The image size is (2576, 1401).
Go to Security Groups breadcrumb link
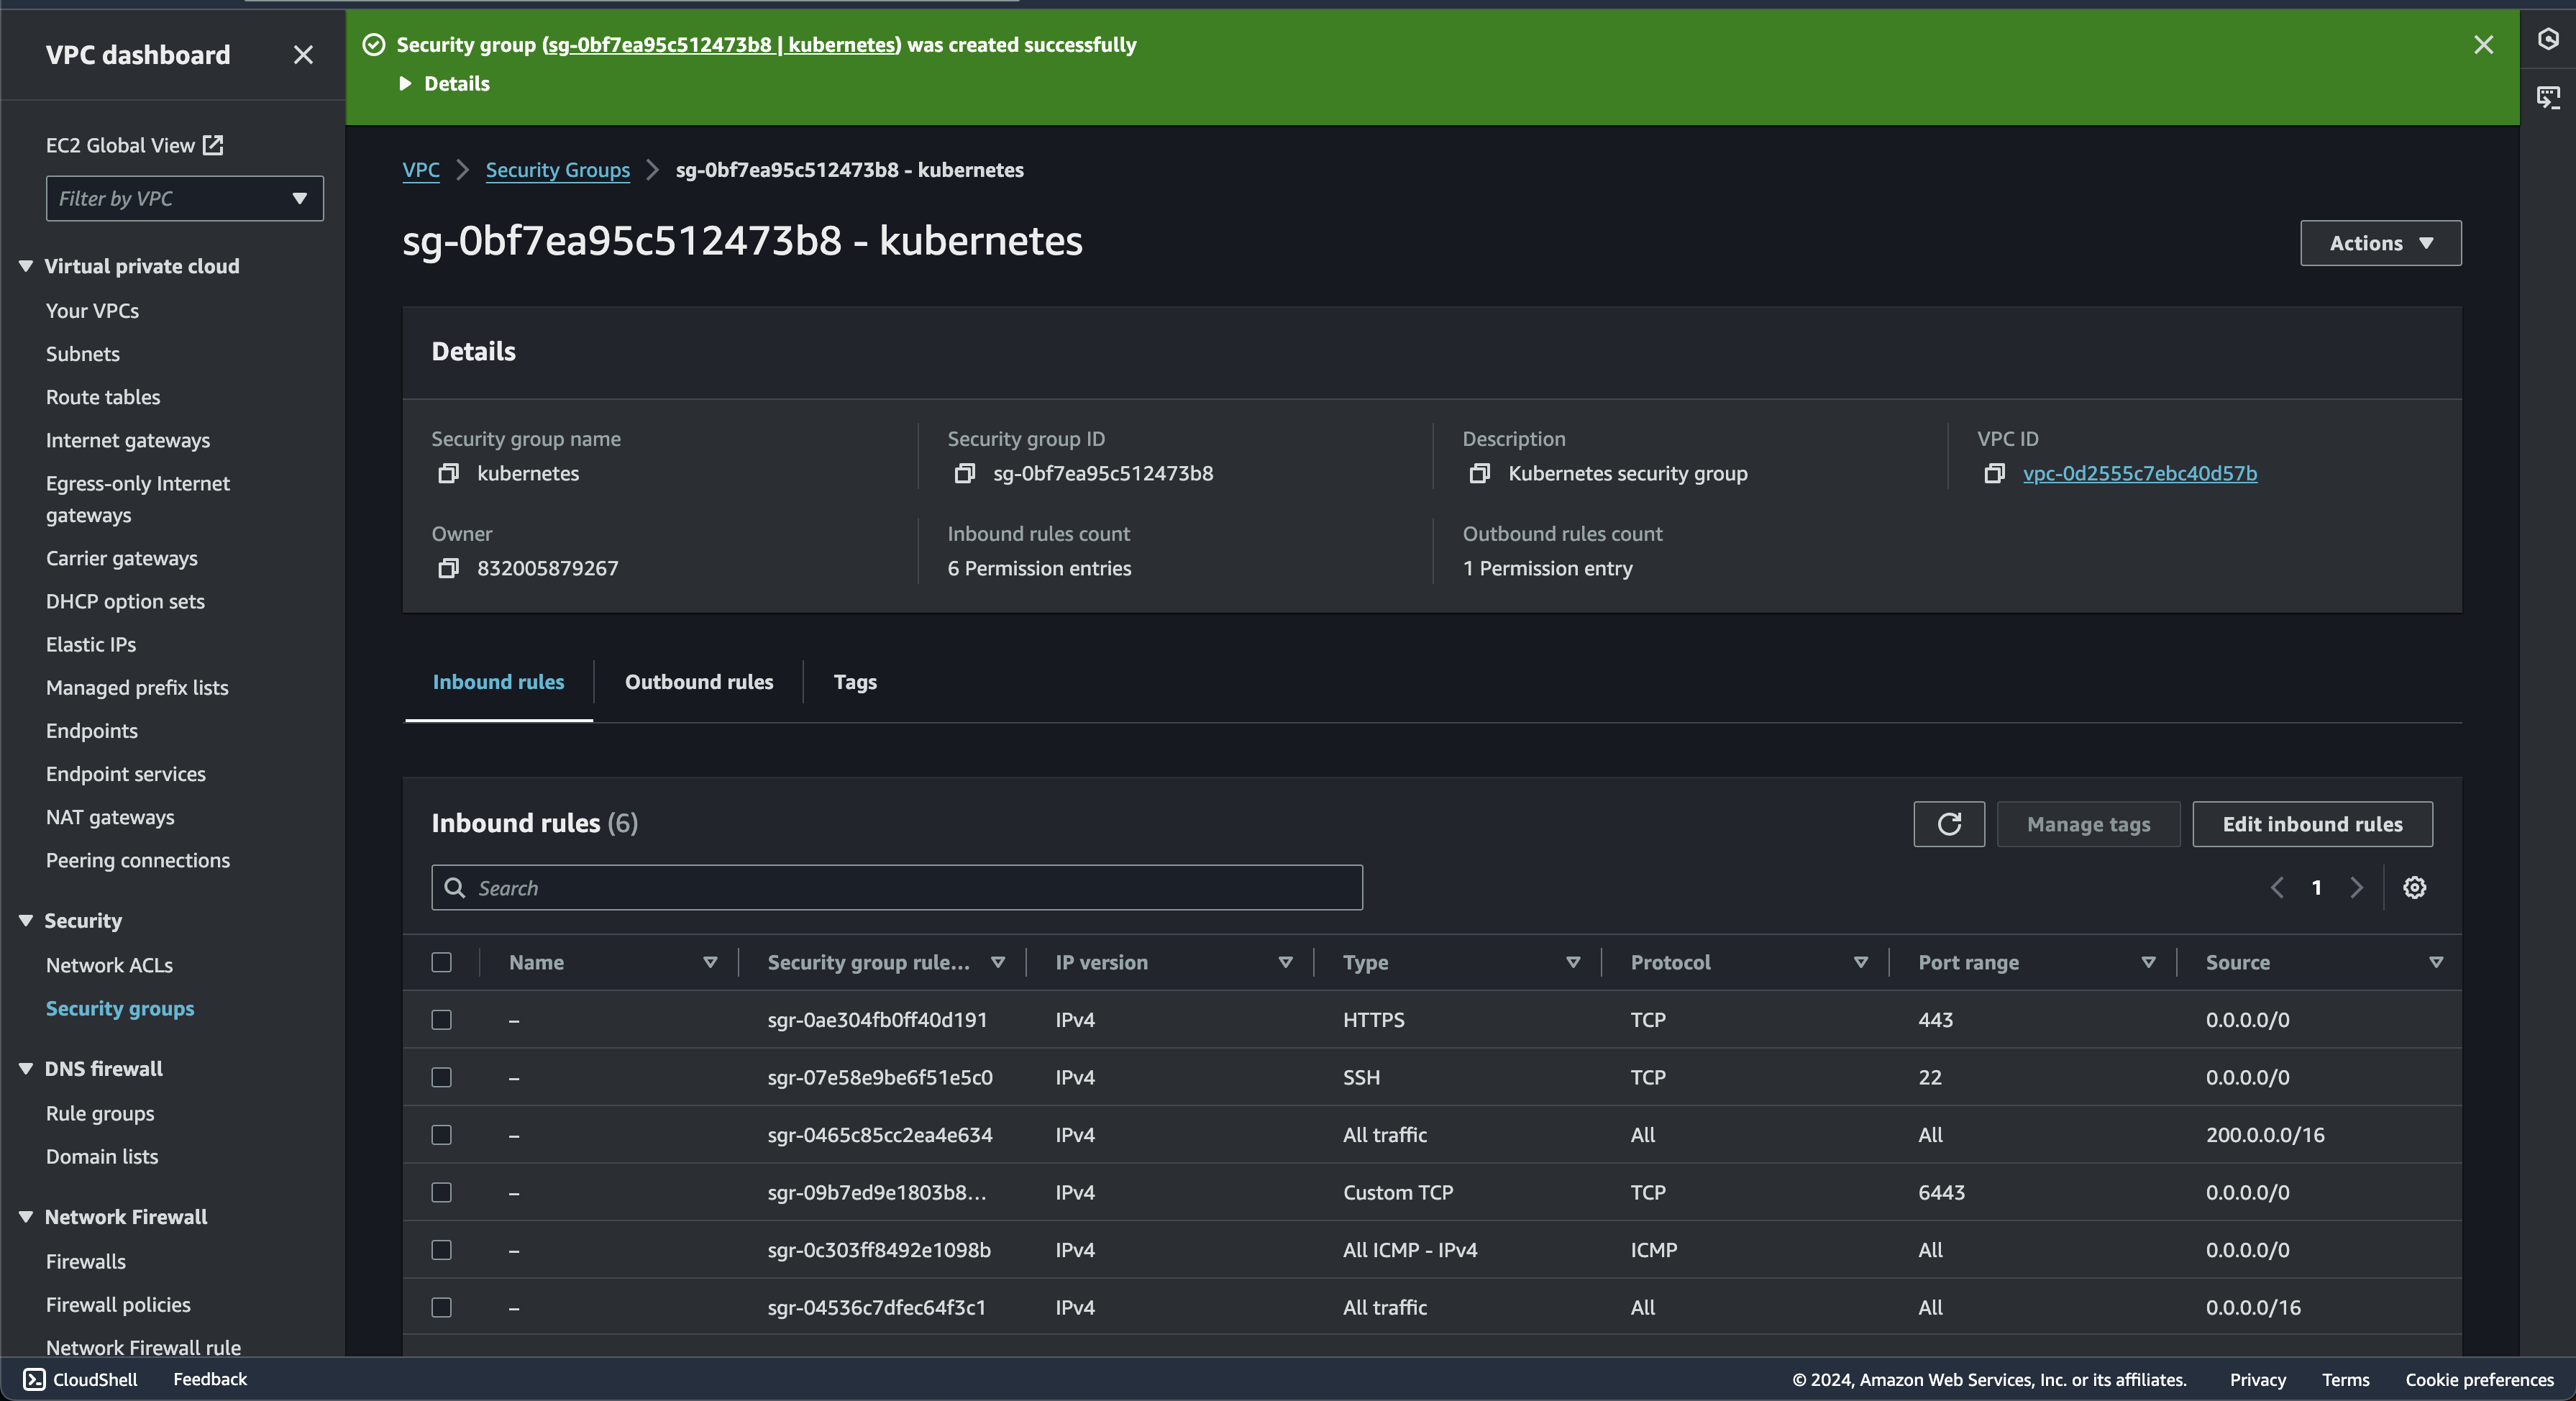click(558, 170)
